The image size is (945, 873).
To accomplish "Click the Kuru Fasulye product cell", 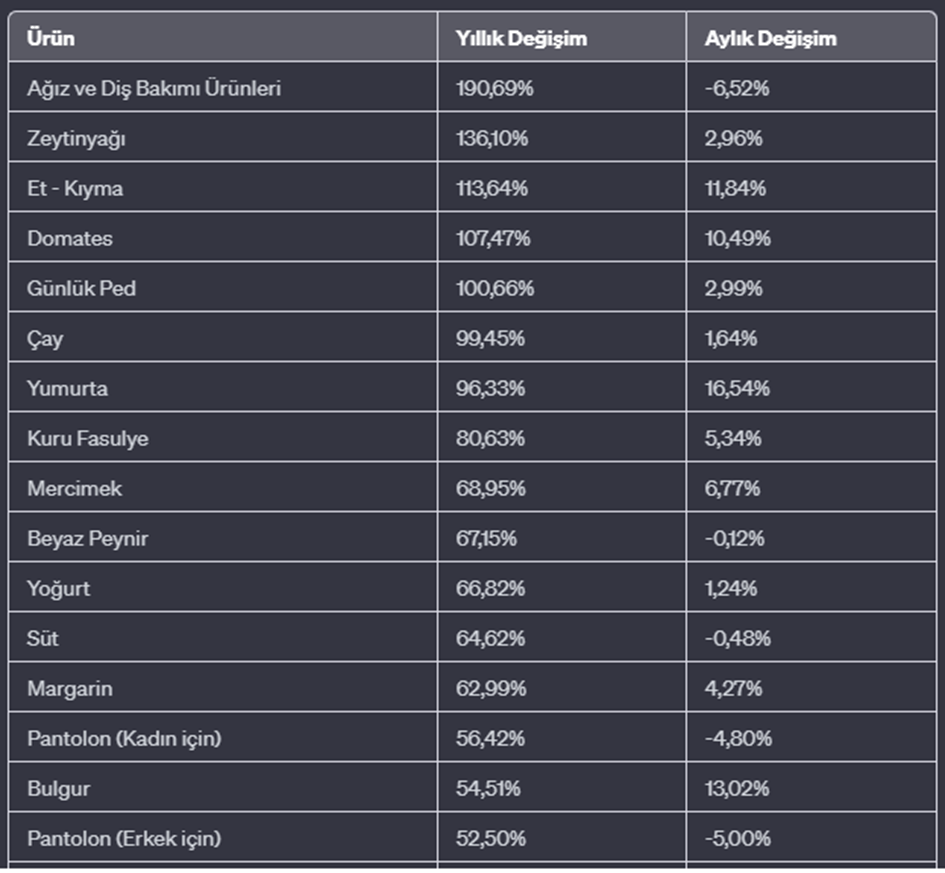I will 88,439.
